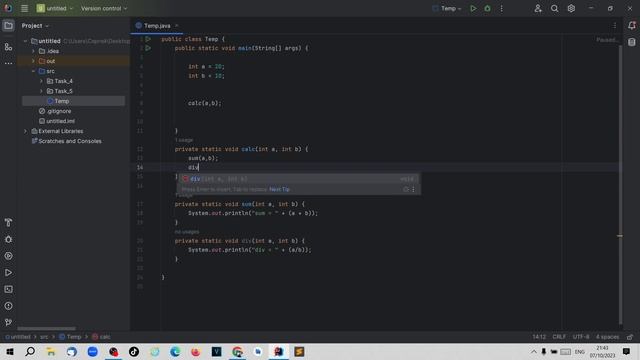
Task: Change UTF-8 file encoding
Action: point(581,337)
